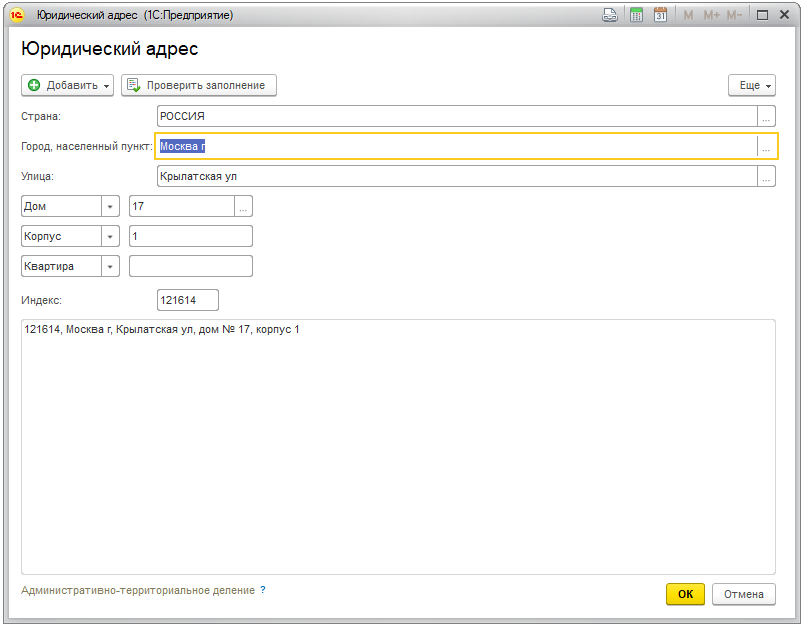Open the Еще menu
804x628 pixels.
tap(752, 86)
